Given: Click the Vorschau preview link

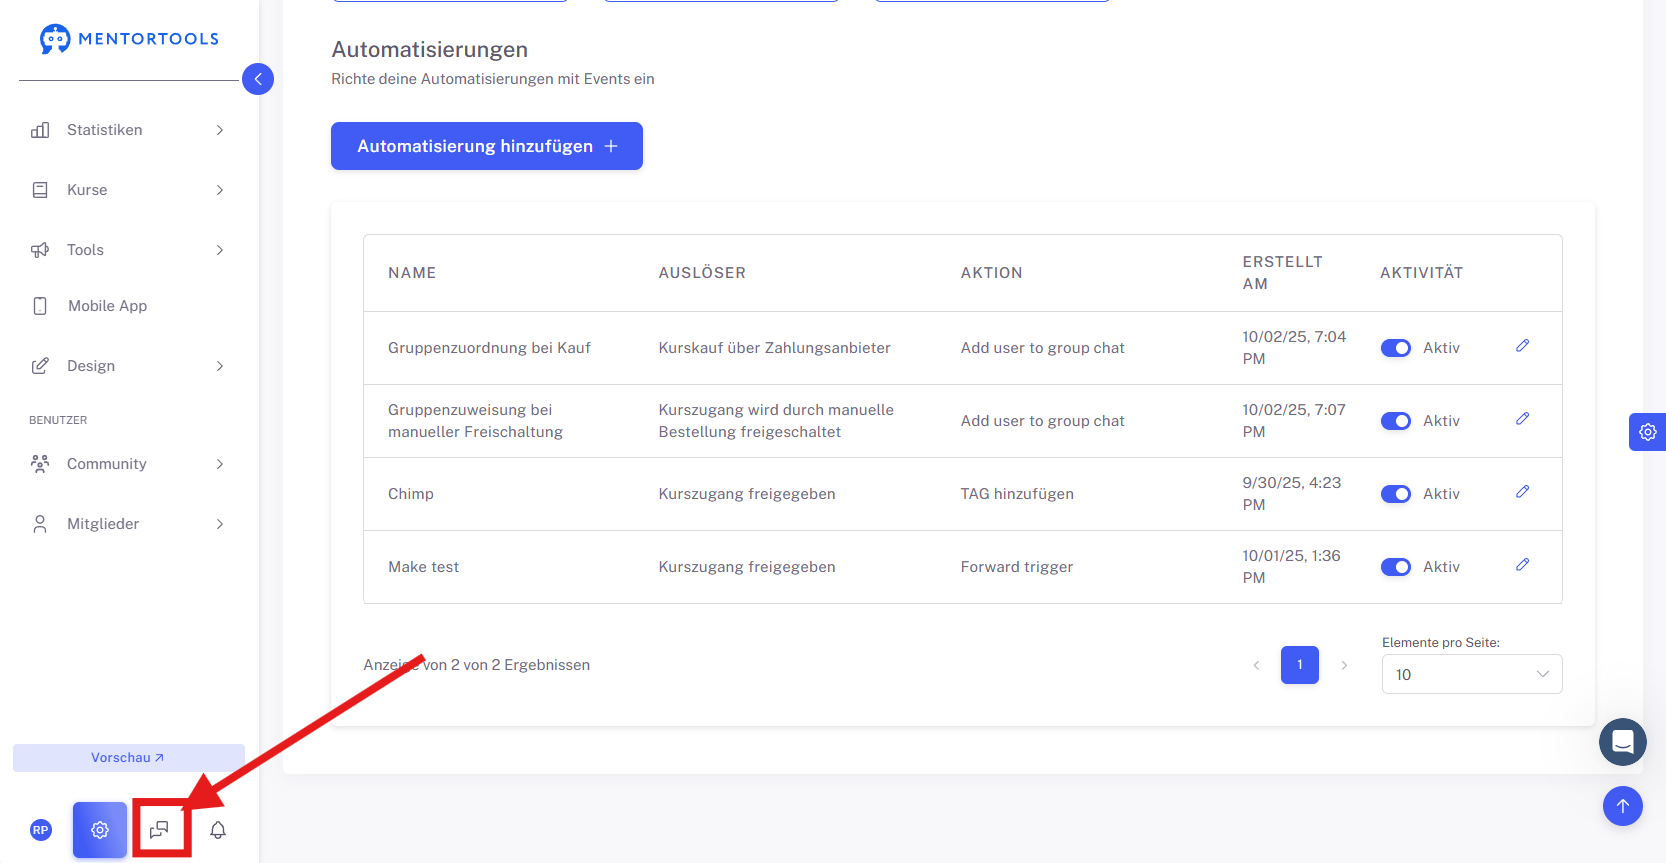Looking at the screenshot, I should coord(128,758).
